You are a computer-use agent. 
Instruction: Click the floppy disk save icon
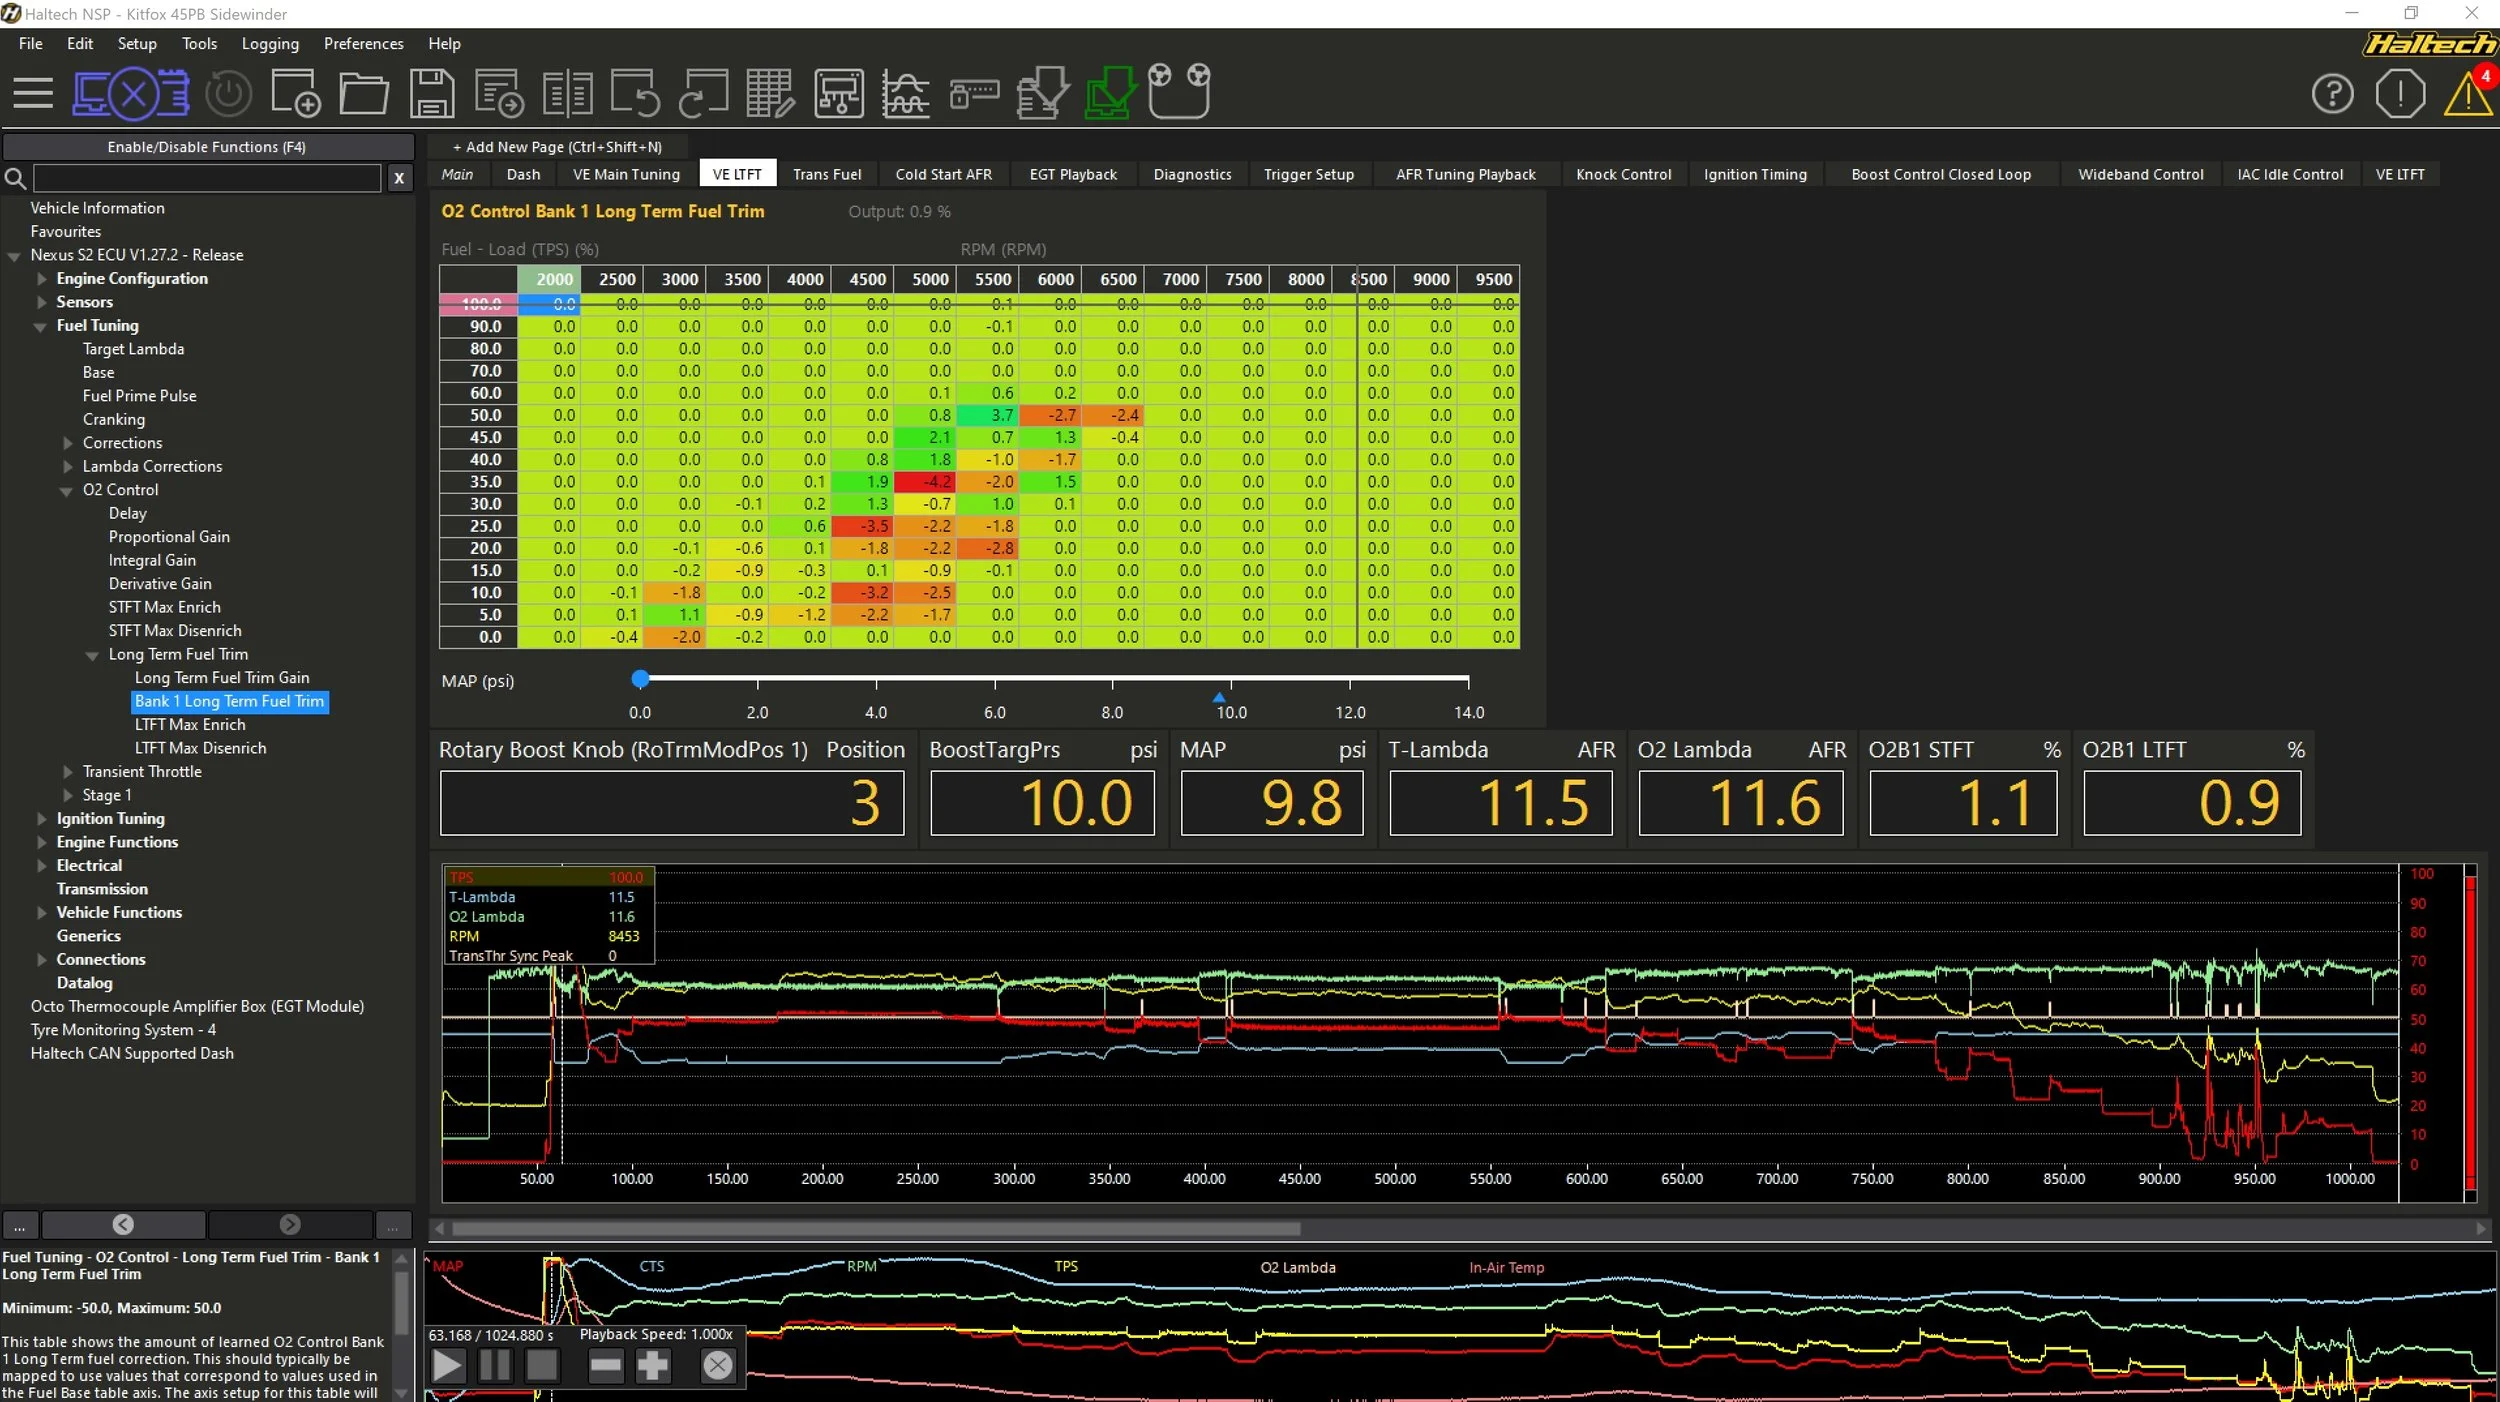point(432,94)
